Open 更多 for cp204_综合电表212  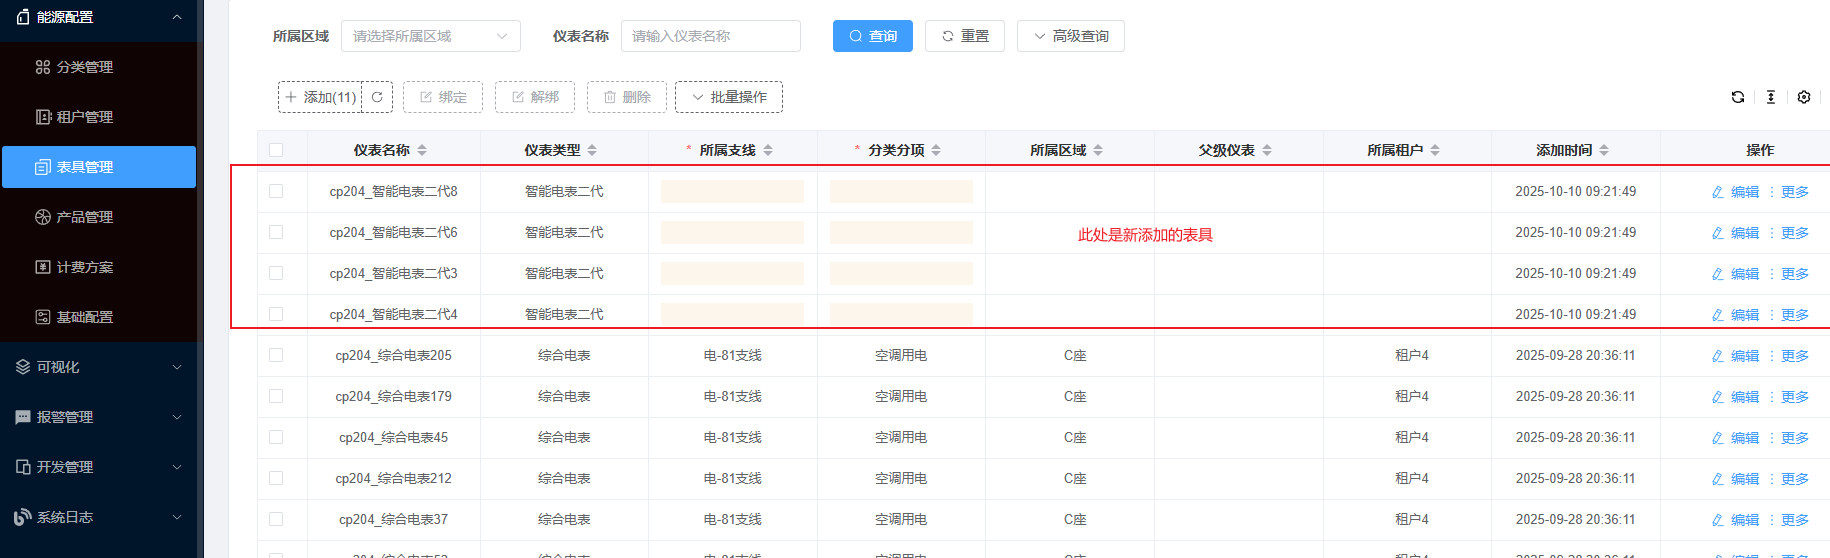1794,479
